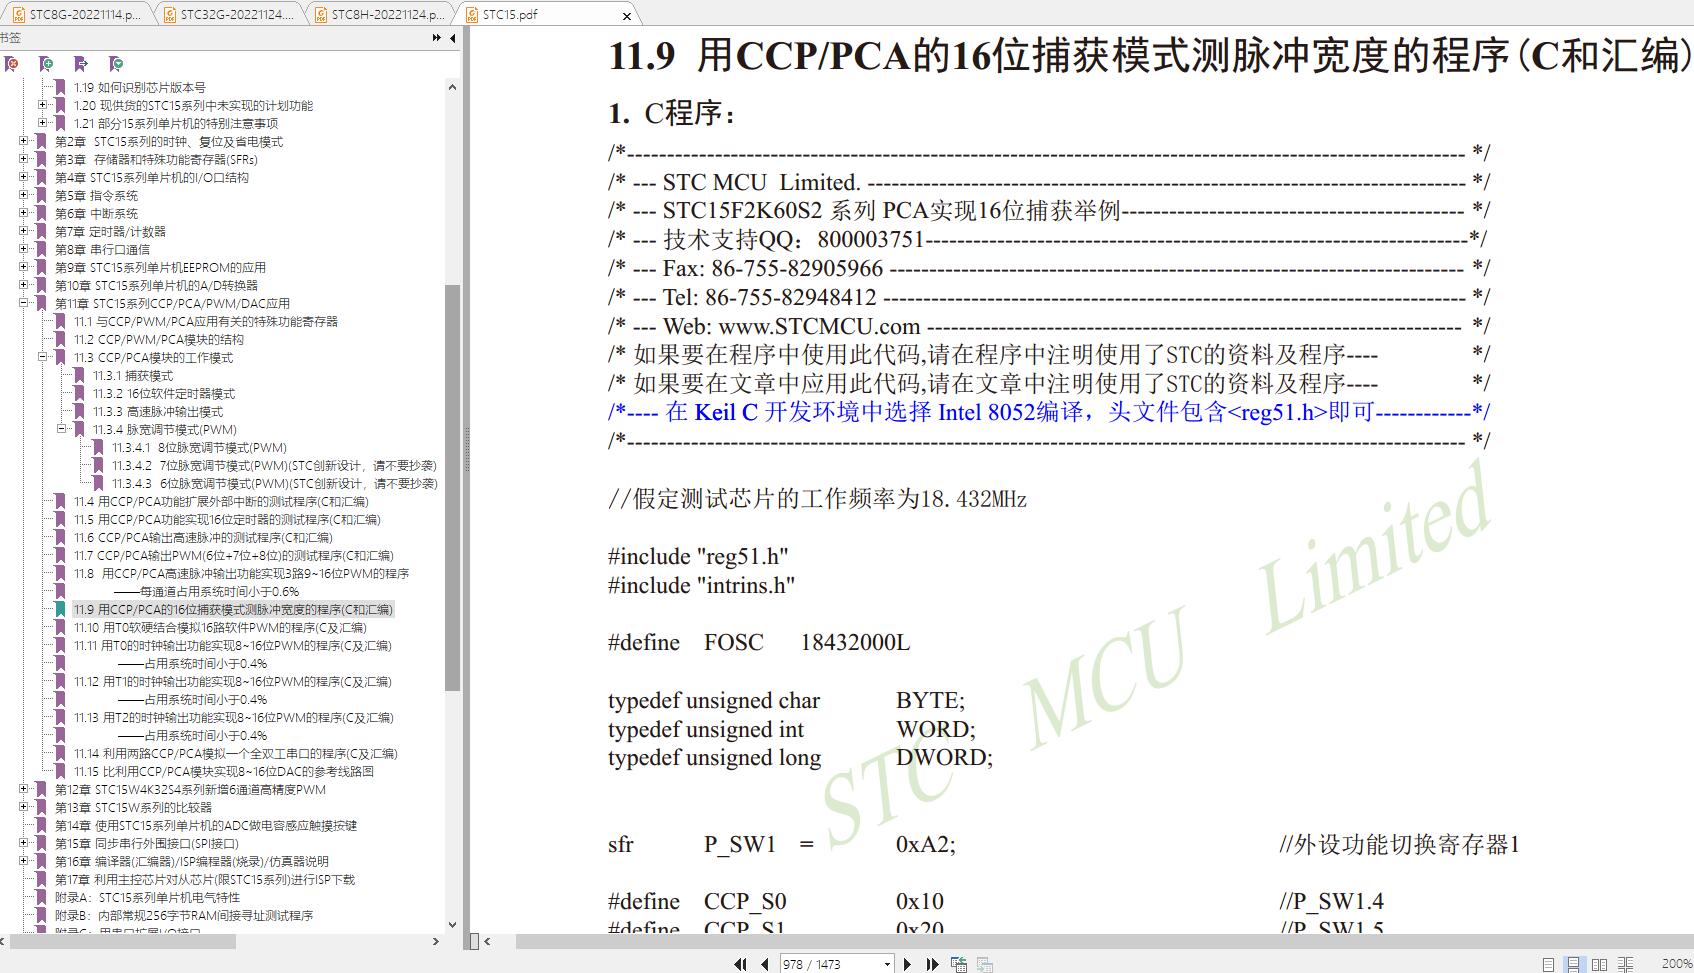Screen dimensions: 1694x973
Task: Click the bookmark panel scroll-down arrow
Action: [452, 925]
